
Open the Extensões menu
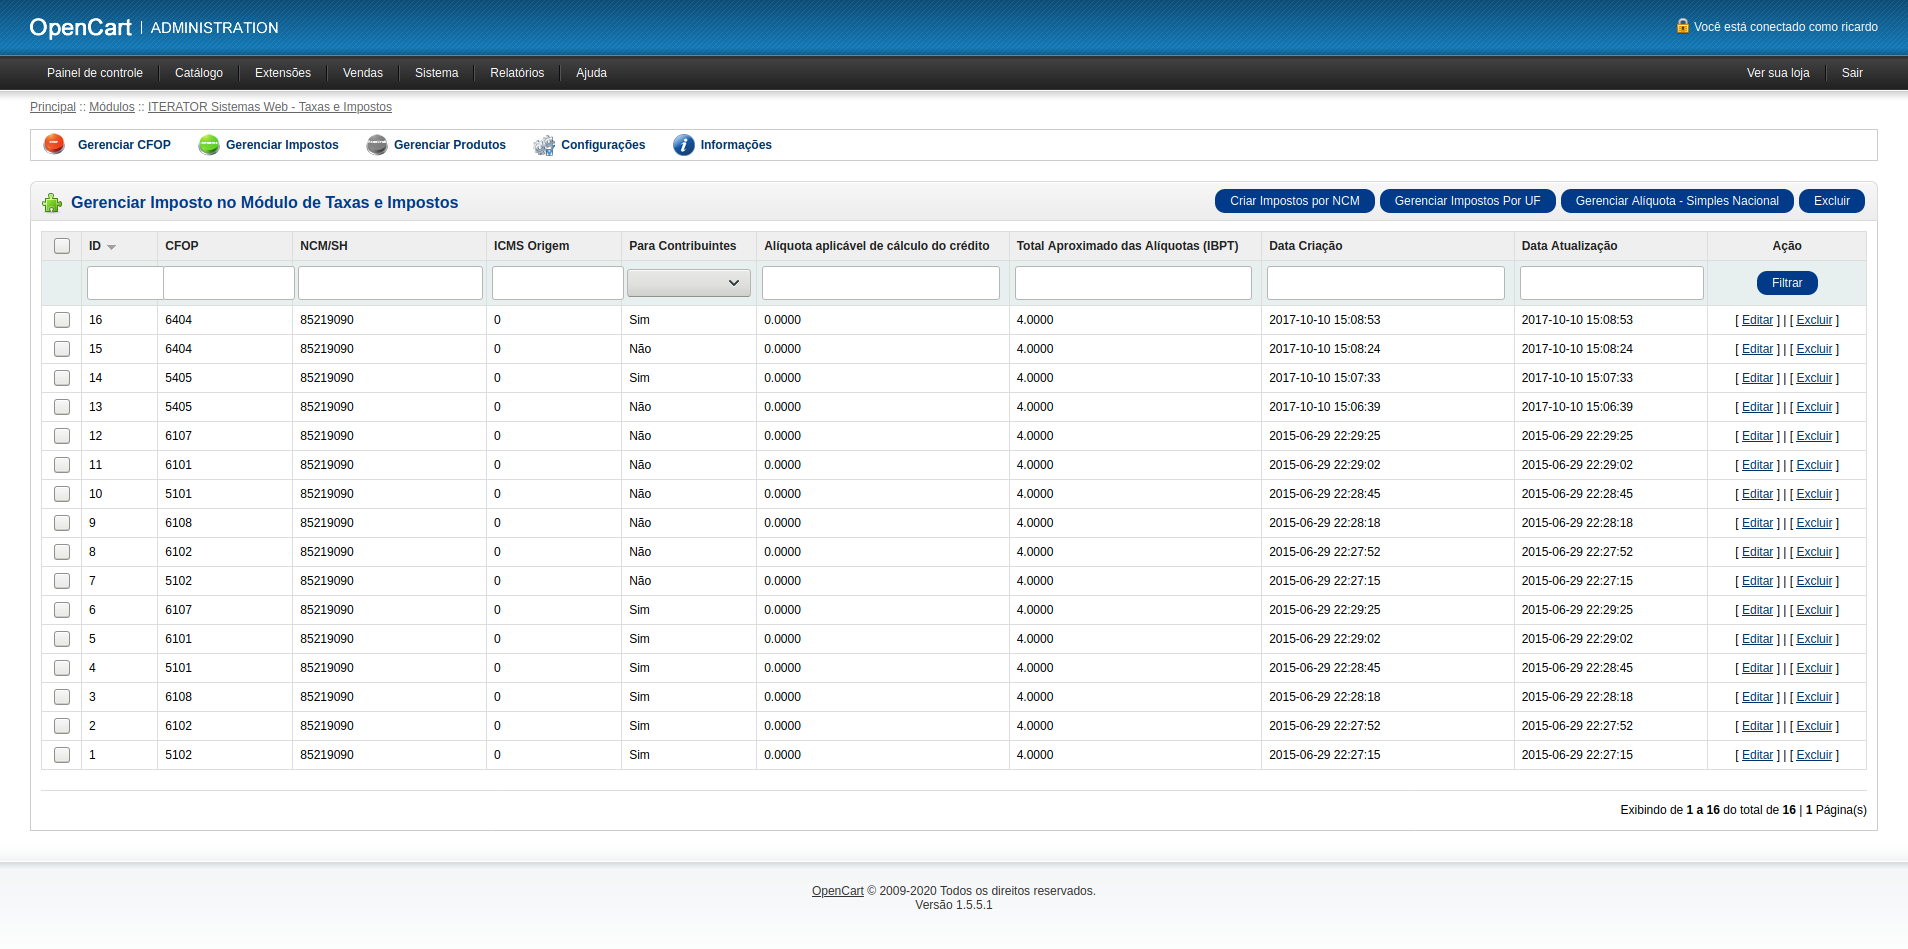(x=283, y=73)
